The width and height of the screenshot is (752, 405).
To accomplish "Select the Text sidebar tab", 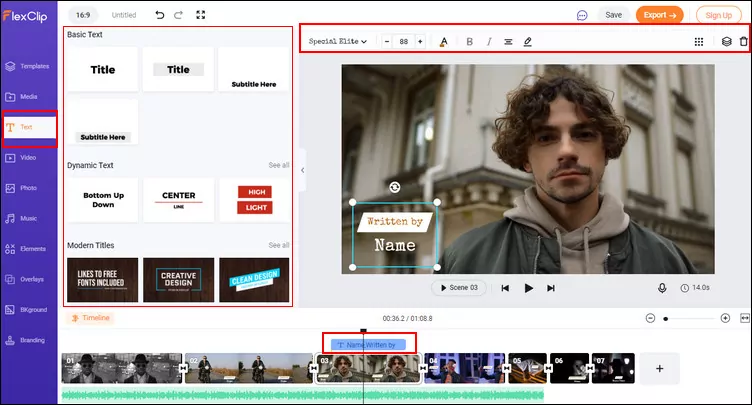I will click(x=29, y=128).
